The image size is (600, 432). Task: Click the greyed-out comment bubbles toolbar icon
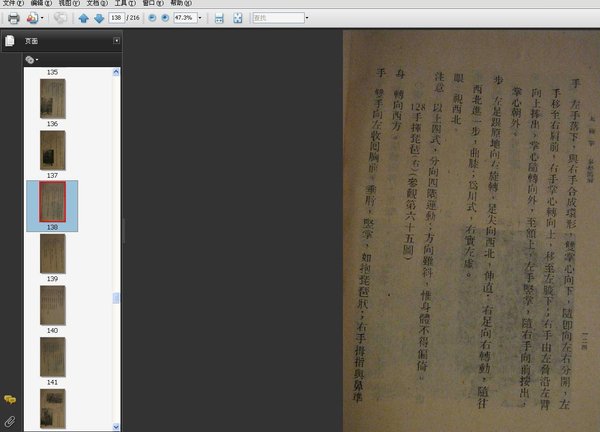click(x=60, y=18)
